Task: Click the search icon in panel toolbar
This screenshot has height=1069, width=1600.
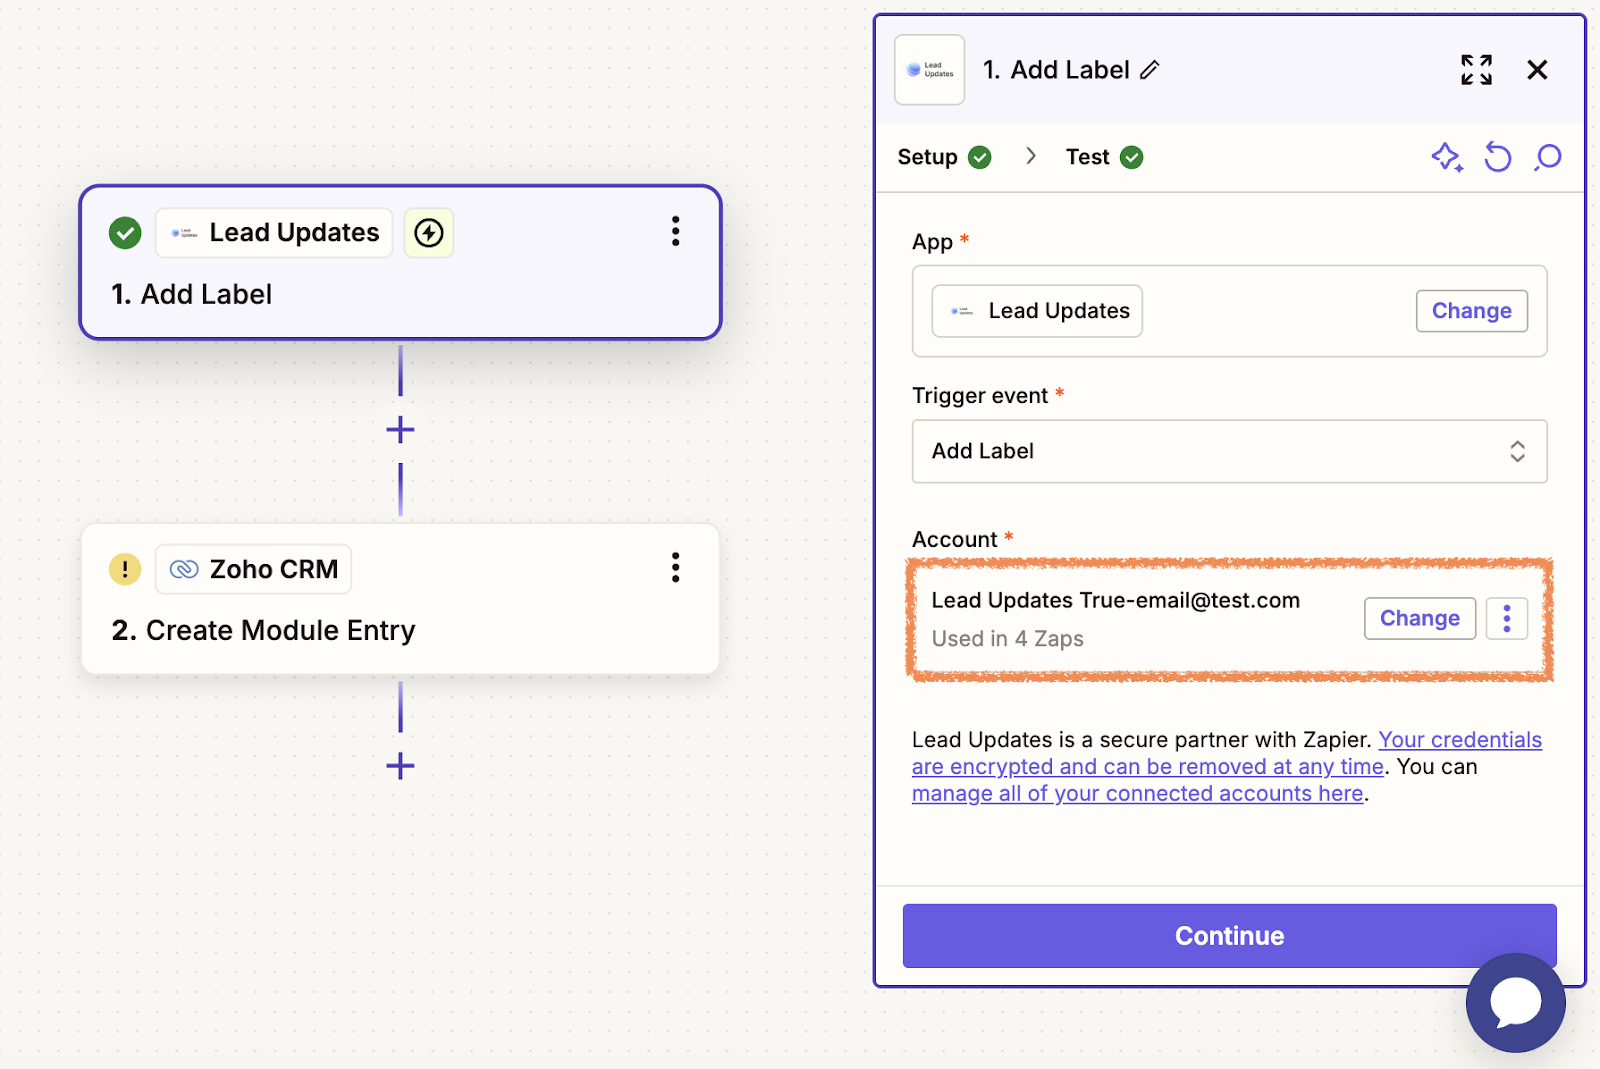Action: tap(1547, 157)
